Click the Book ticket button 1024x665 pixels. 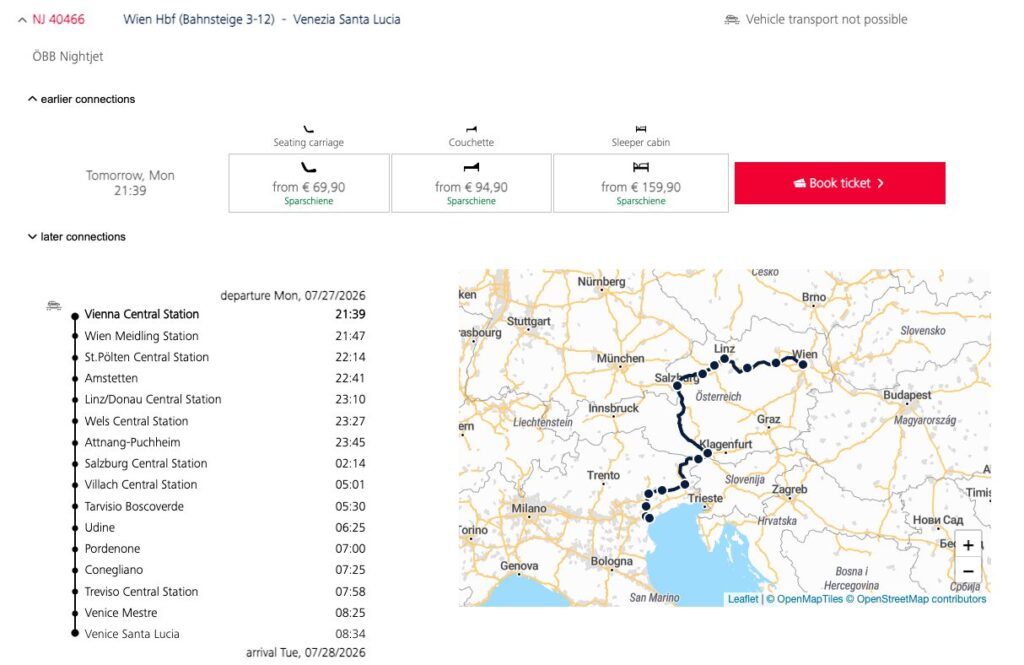(840, 183)
